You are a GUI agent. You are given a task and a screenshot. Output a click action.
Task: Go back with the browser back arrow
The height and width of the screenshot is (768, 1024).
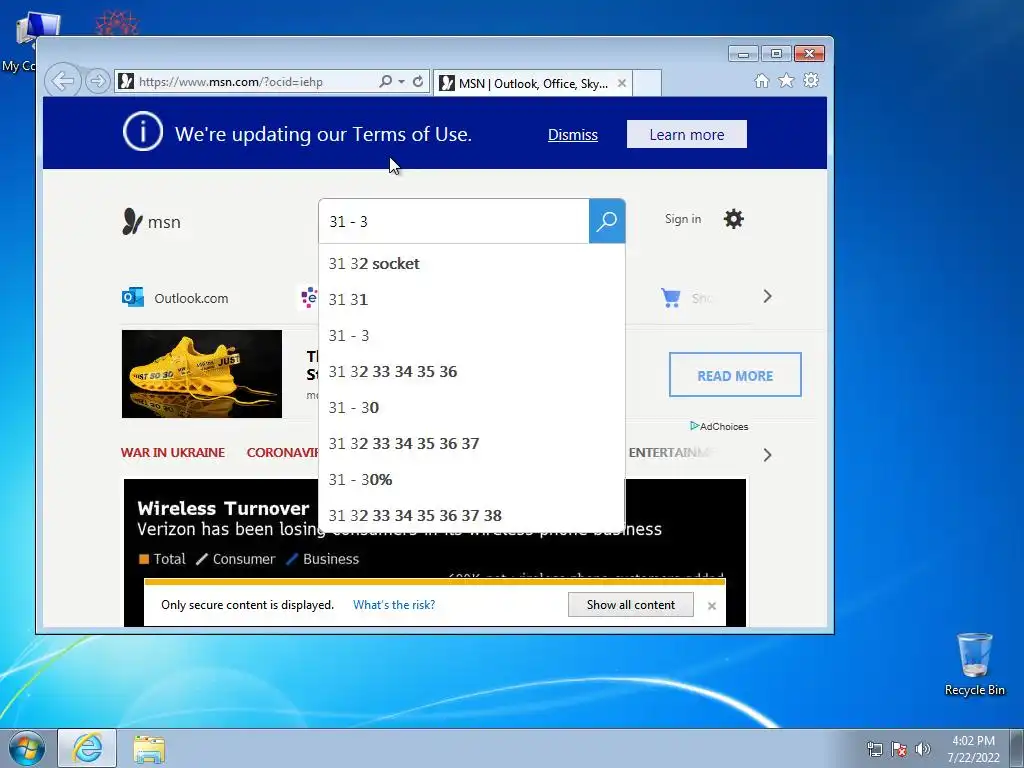[x=63, y=82]
